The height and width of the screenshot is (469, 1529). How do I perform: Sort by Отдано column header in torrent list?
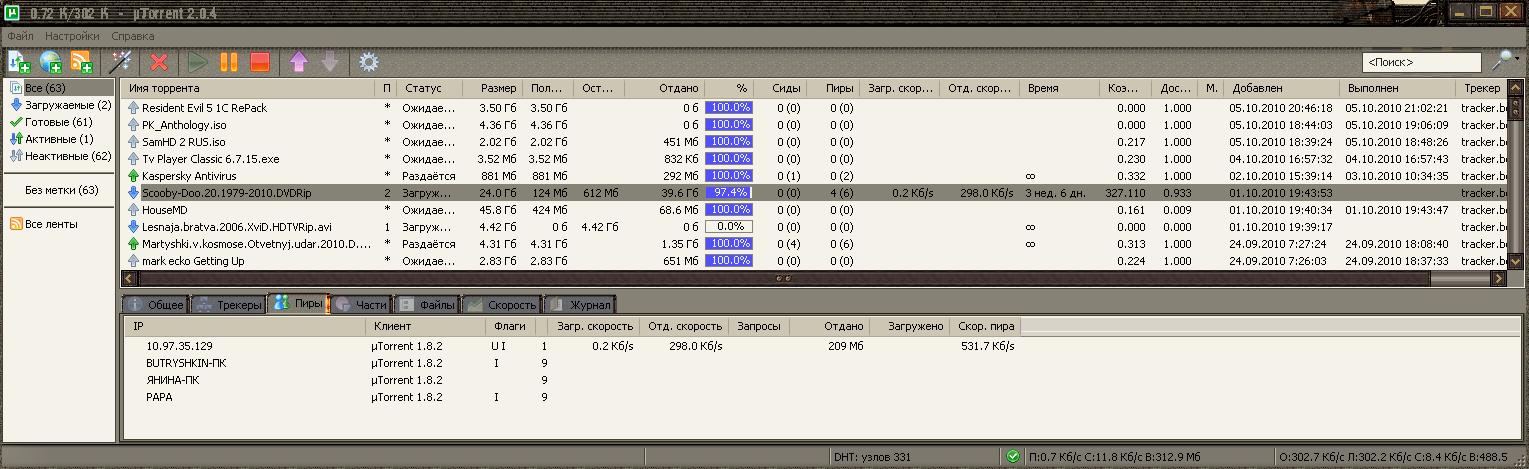click(x=664, y=88)
